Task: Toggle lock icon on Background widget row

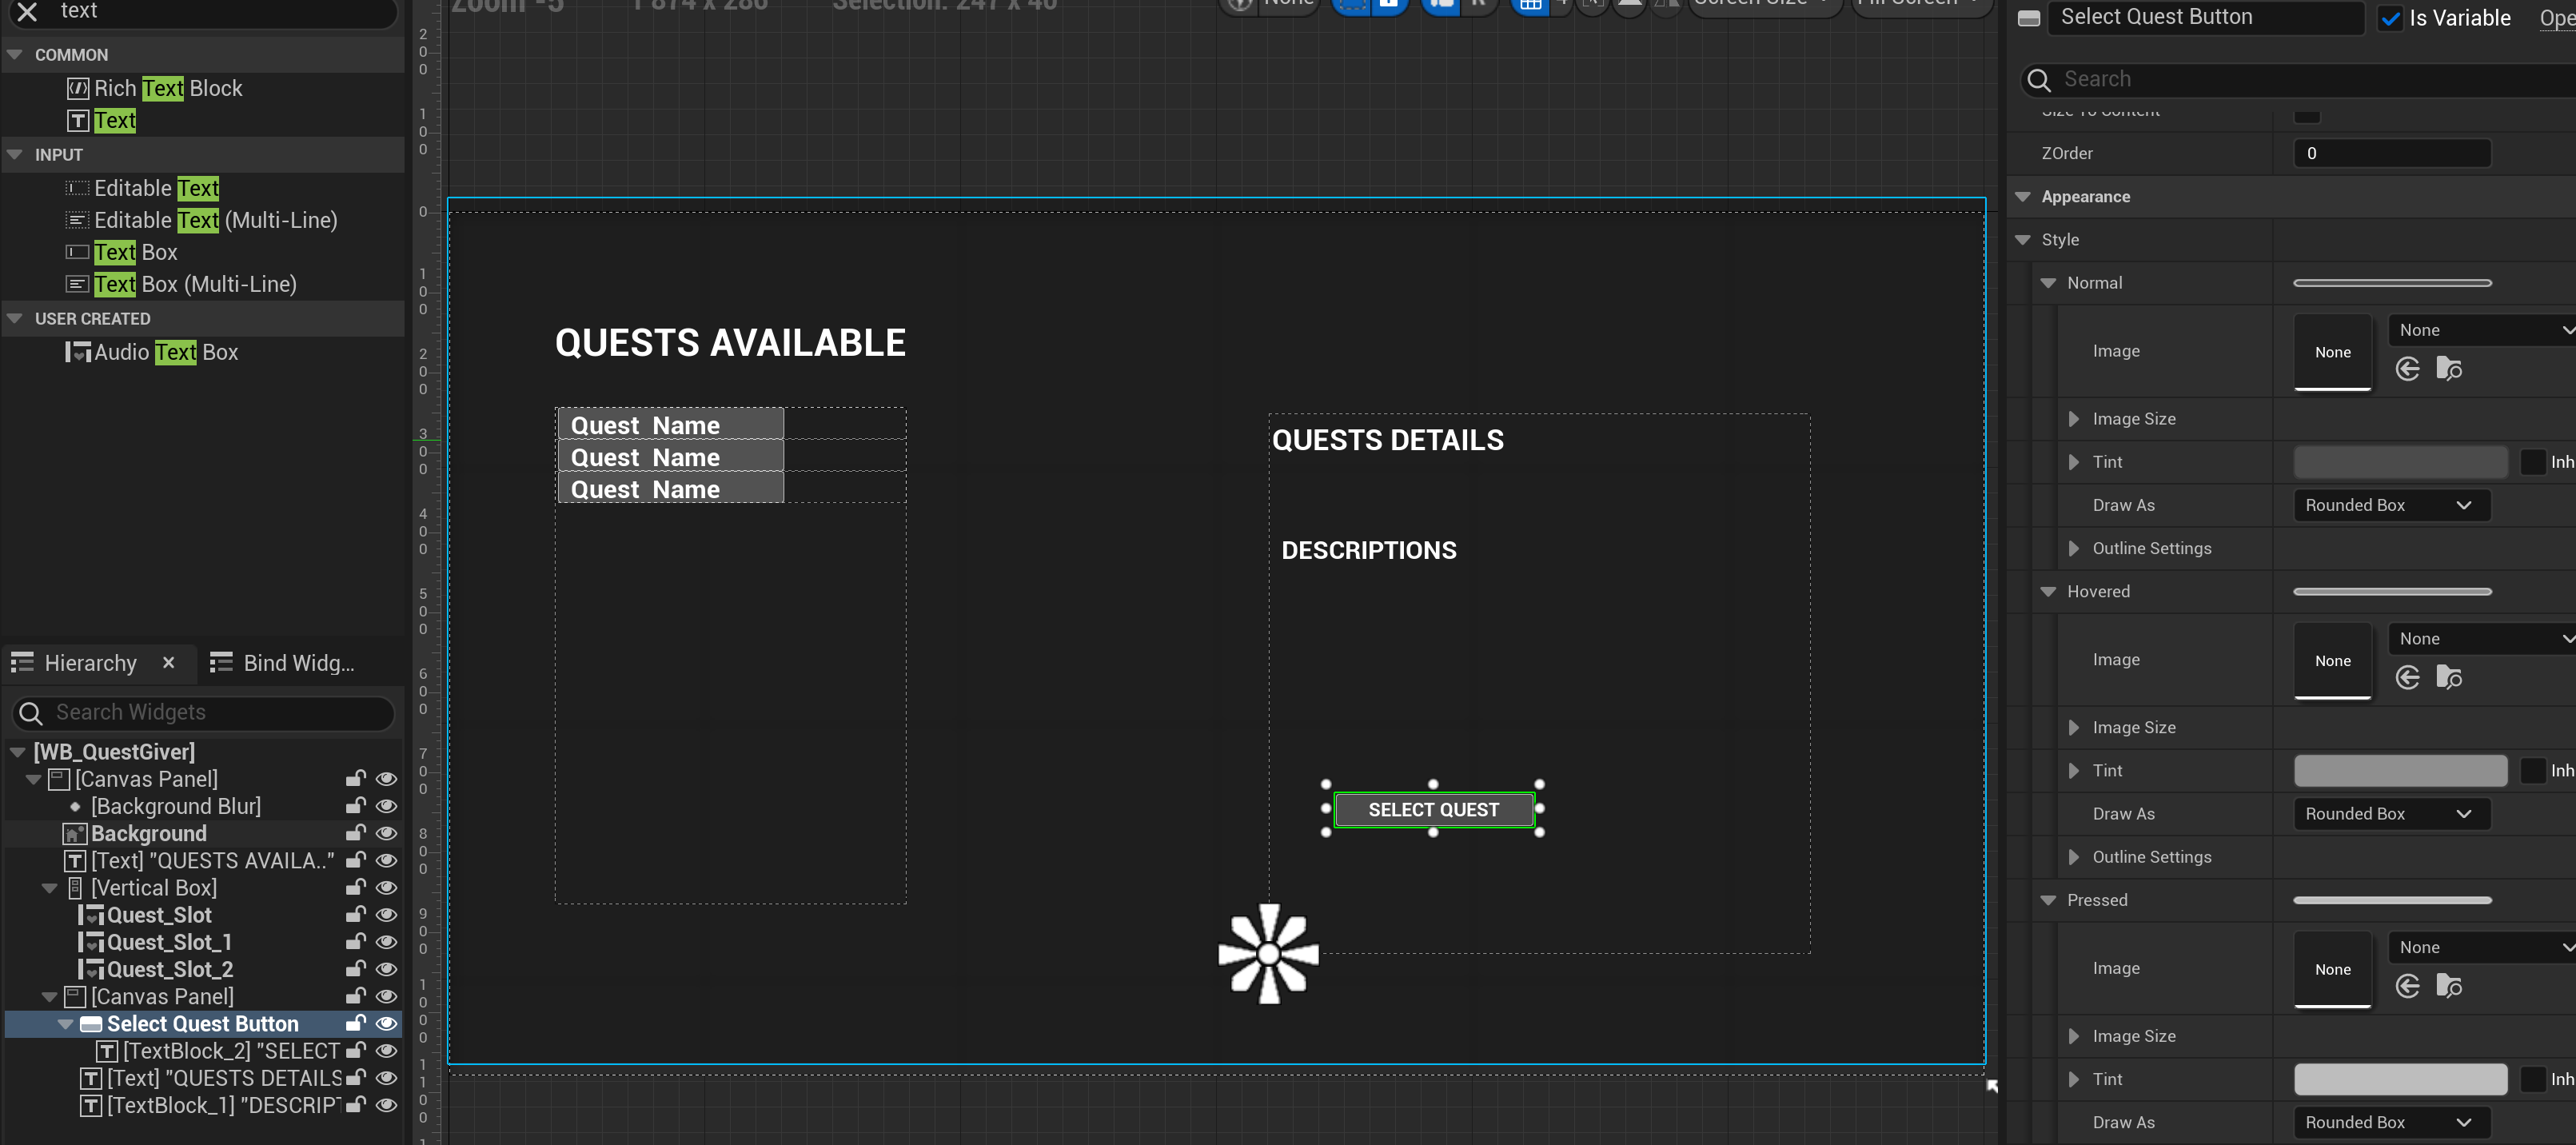Action: pyautogui.click(x=355, y=833)
